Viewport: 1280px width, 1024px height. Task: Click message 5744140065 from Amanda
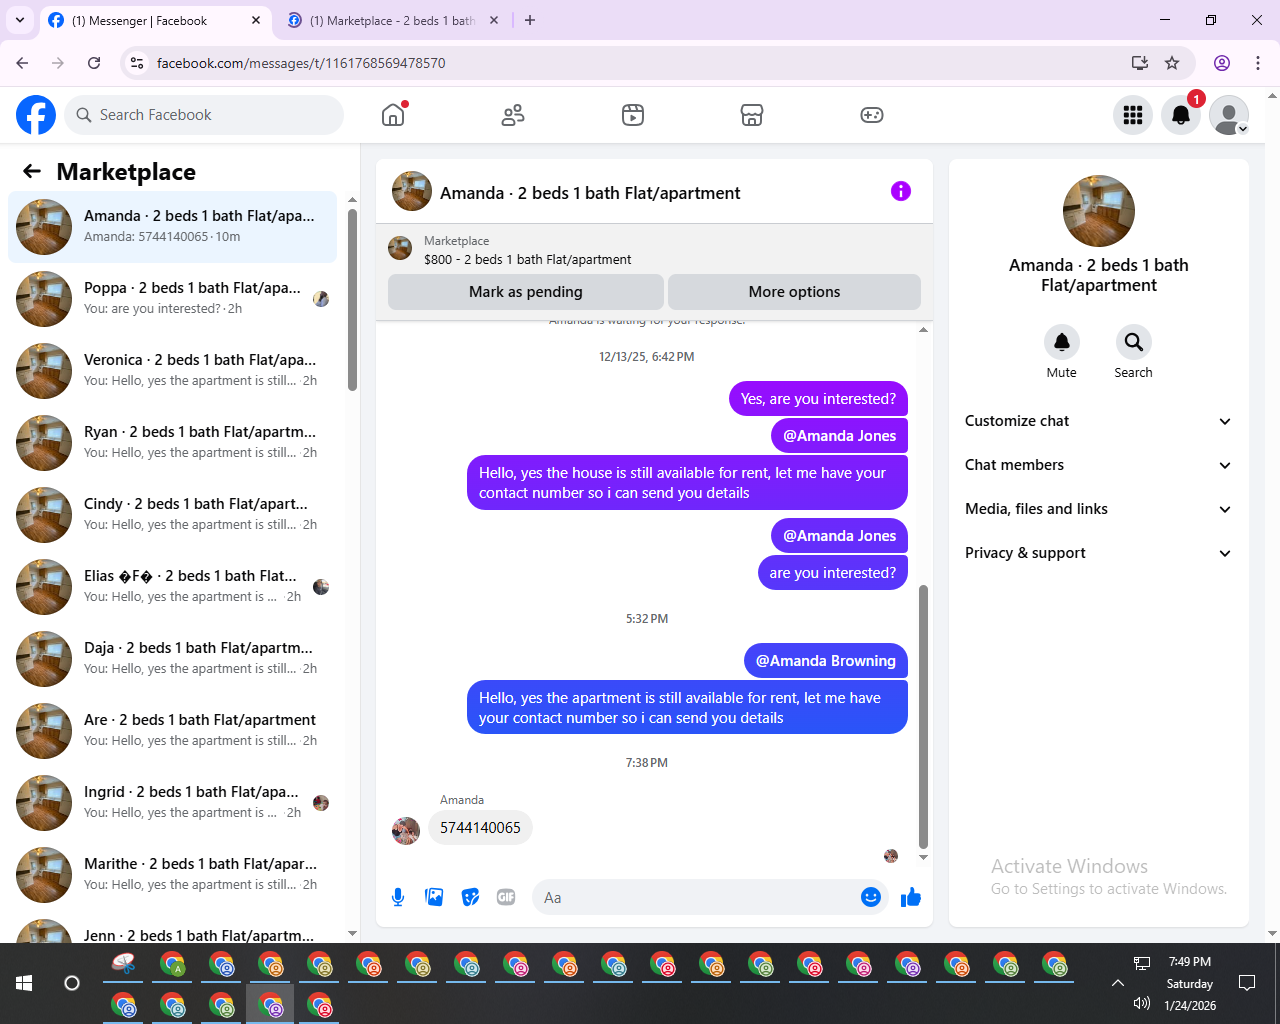coord(480,828)
